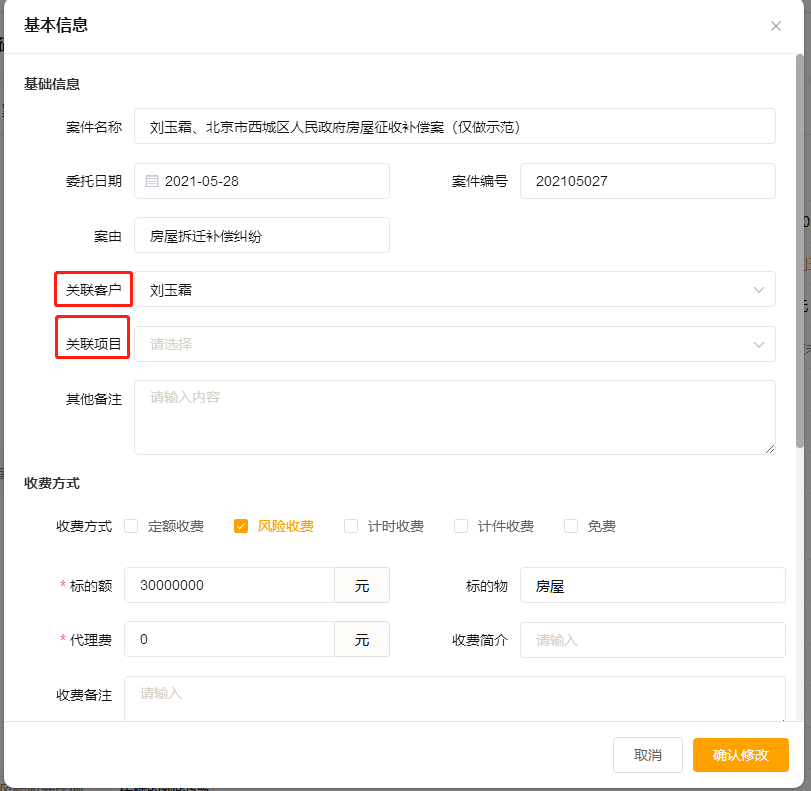Image resolution: width=811 pixels, height=791 pixels.
Task: Click the 代理费 amount field
Action: pyautogui.click(x=230, y=639)
